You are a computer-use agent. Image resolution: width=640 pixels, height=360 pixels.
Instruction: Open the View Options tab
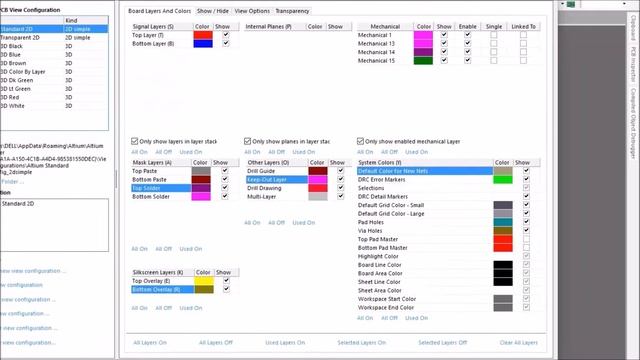(x=252, y=11)
